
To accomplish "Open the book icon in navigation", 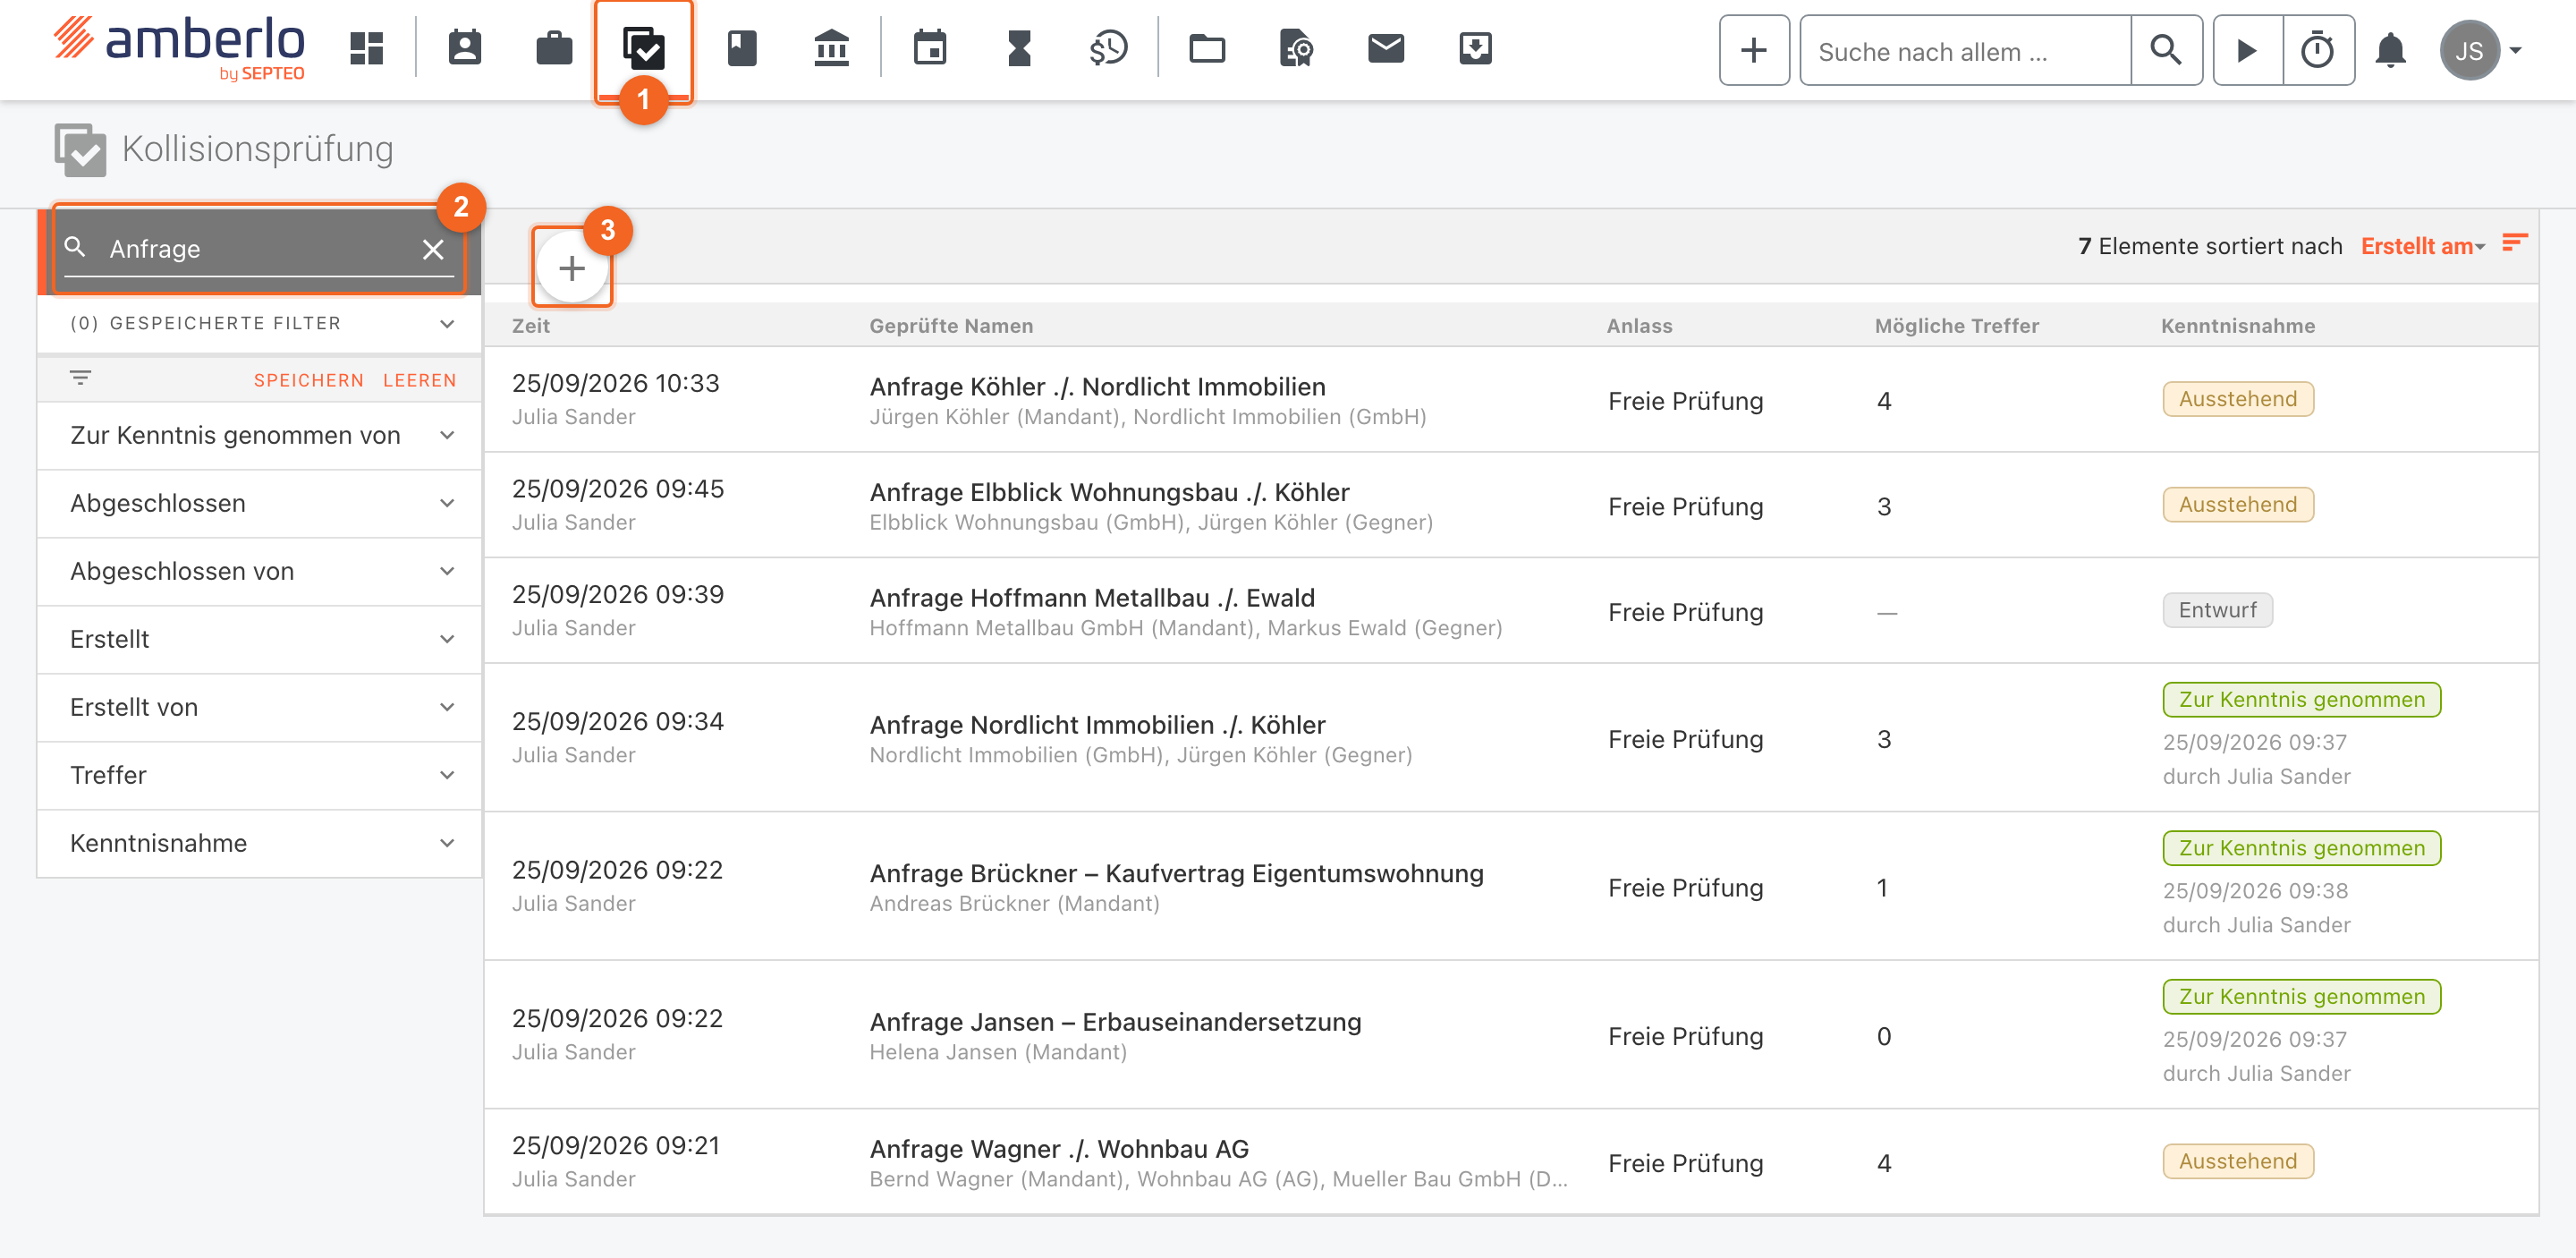I will click(x=741, y=48).
